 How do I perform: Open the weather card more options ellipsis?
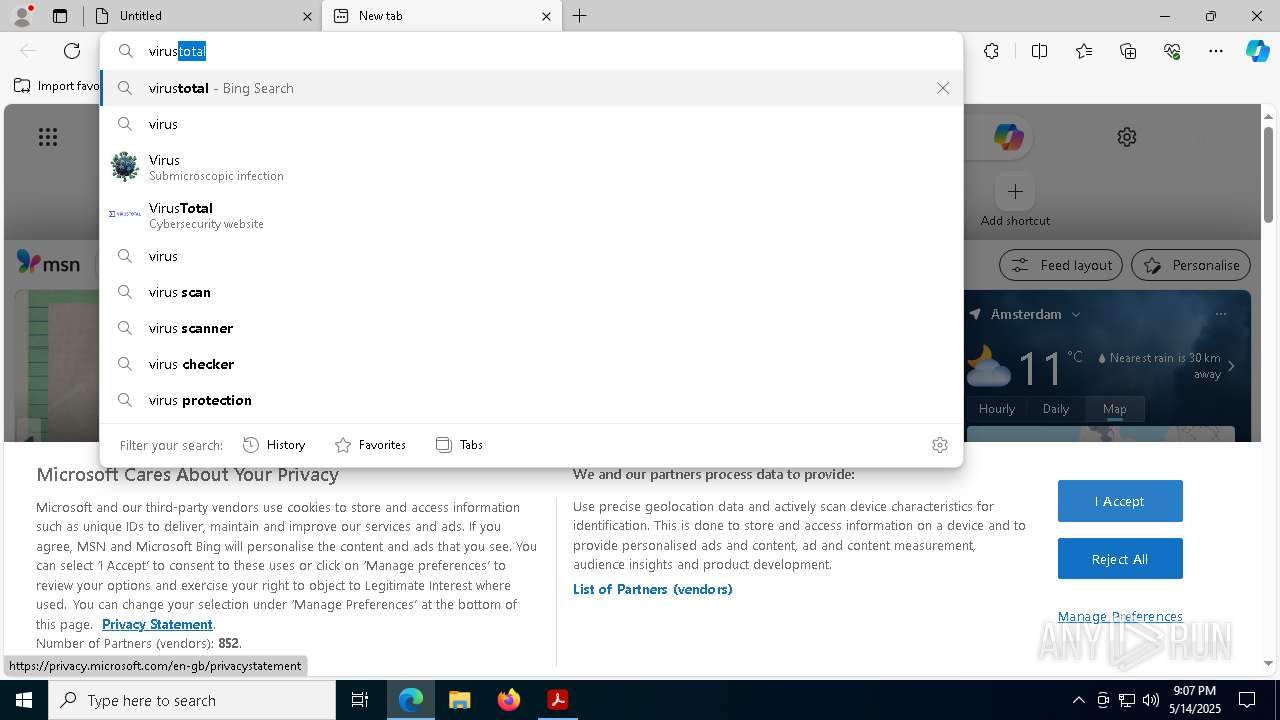click(x=1221, y=314)
